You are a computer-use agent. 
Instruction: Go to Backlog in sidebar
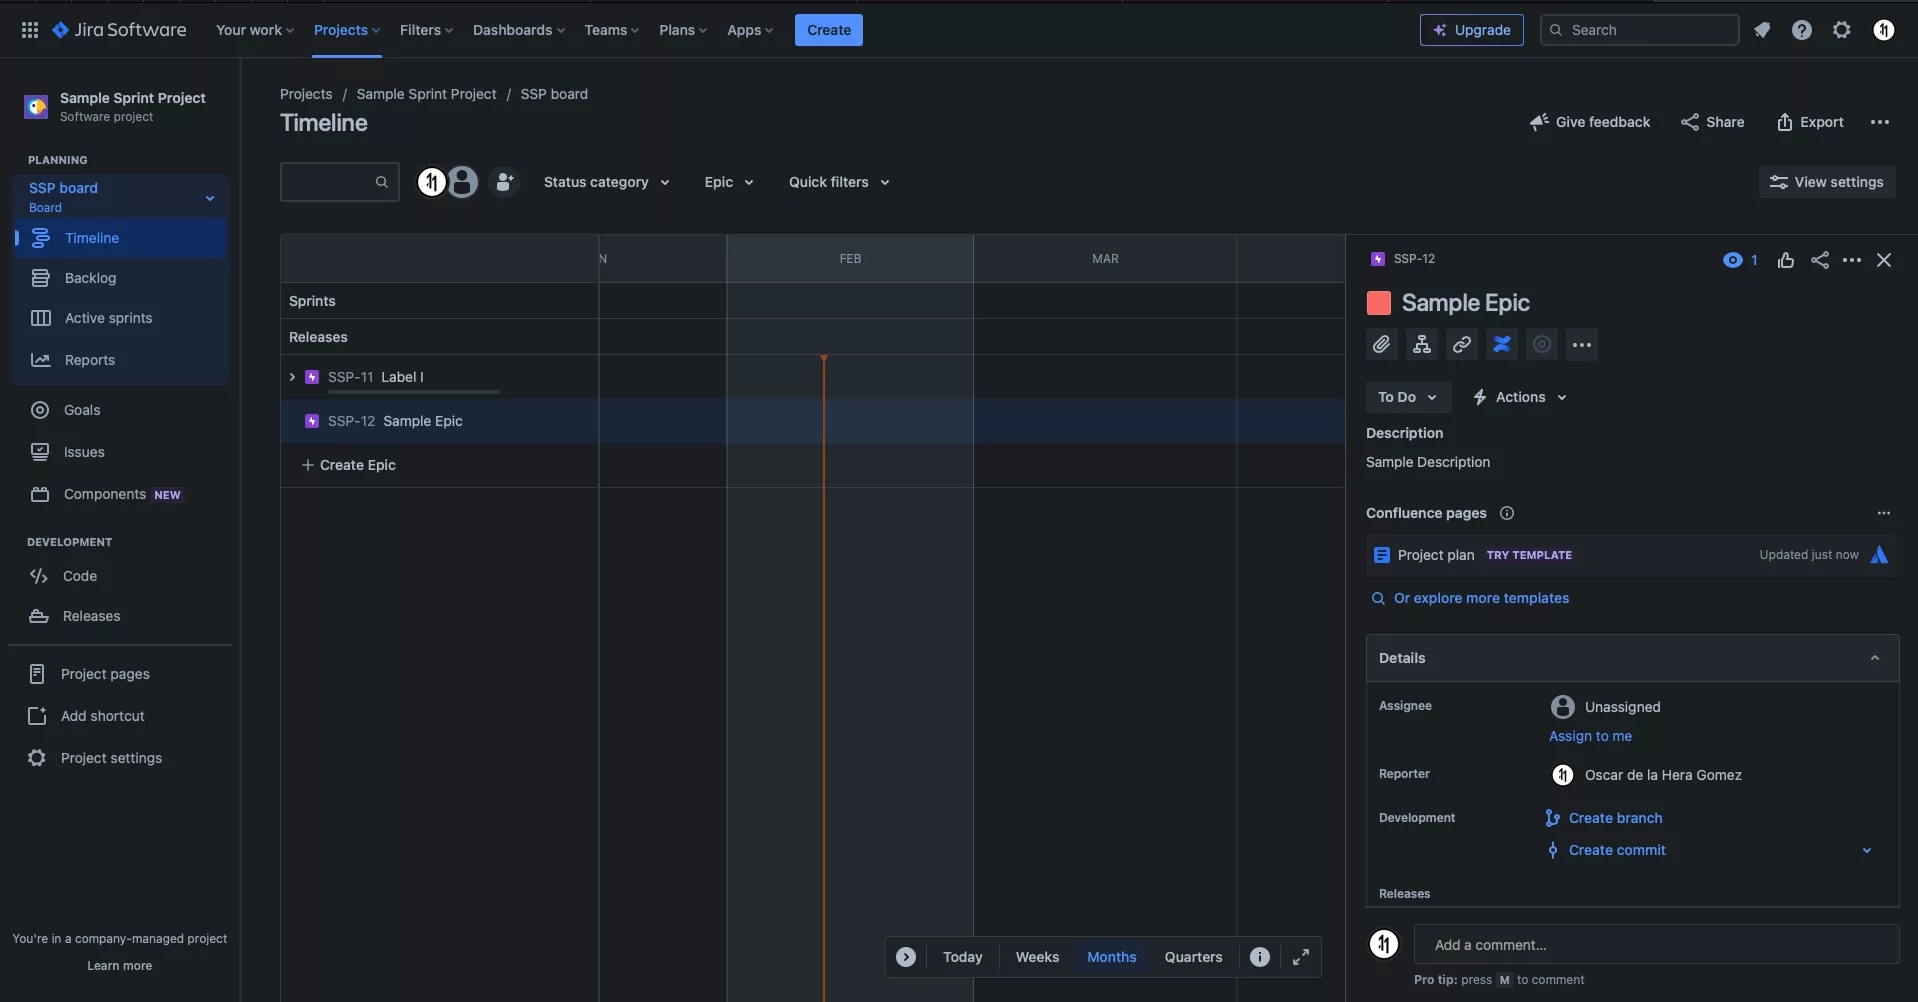click(x=120, y=278)
